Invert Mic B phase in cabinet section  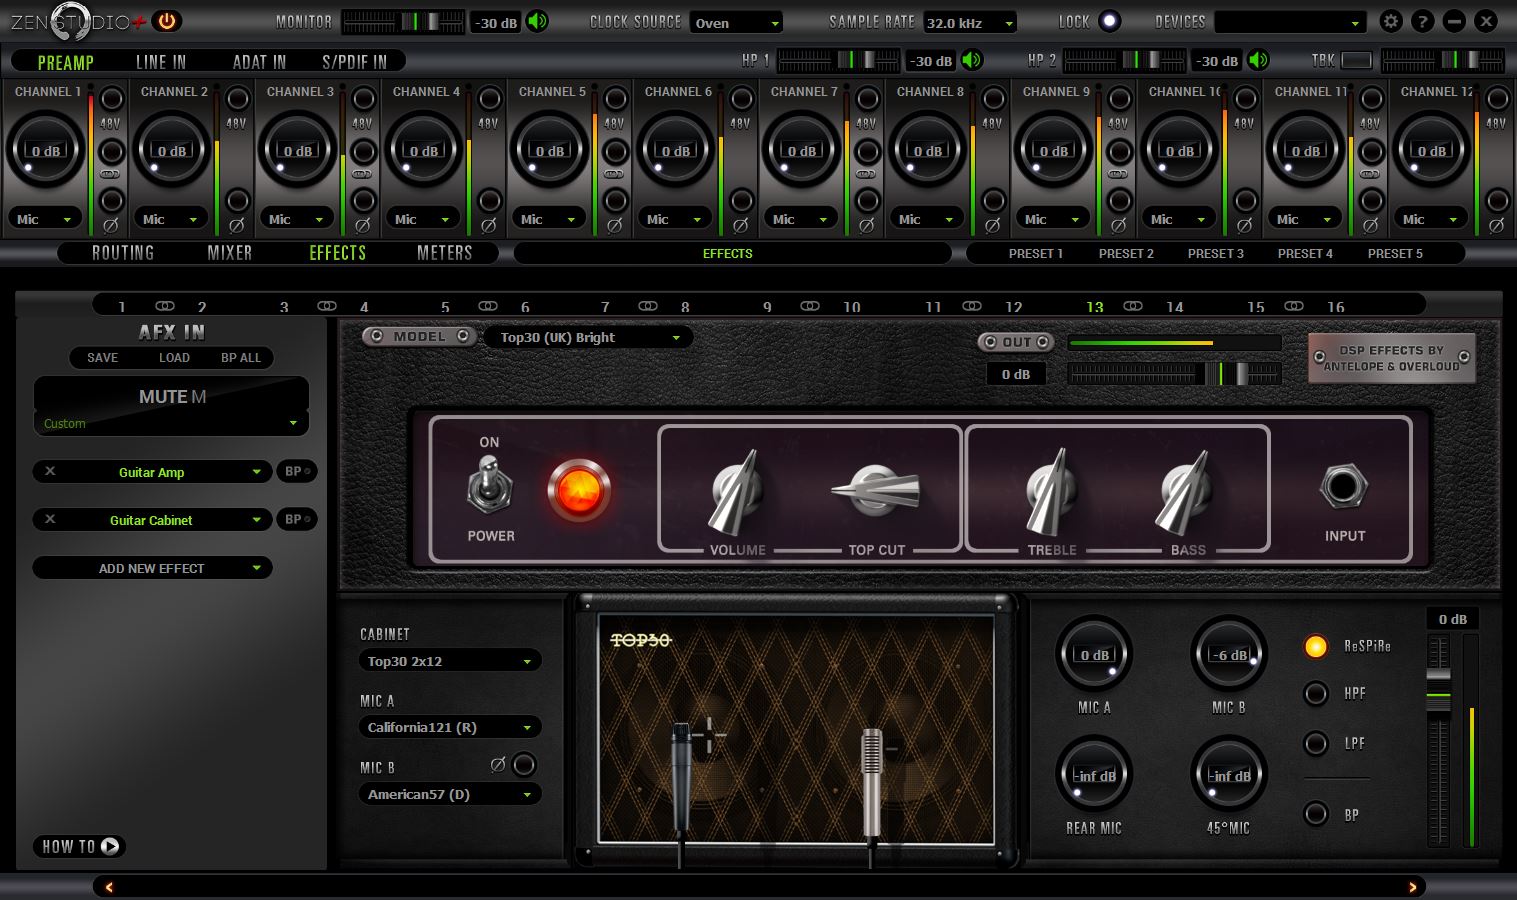(x=524, y=766)
